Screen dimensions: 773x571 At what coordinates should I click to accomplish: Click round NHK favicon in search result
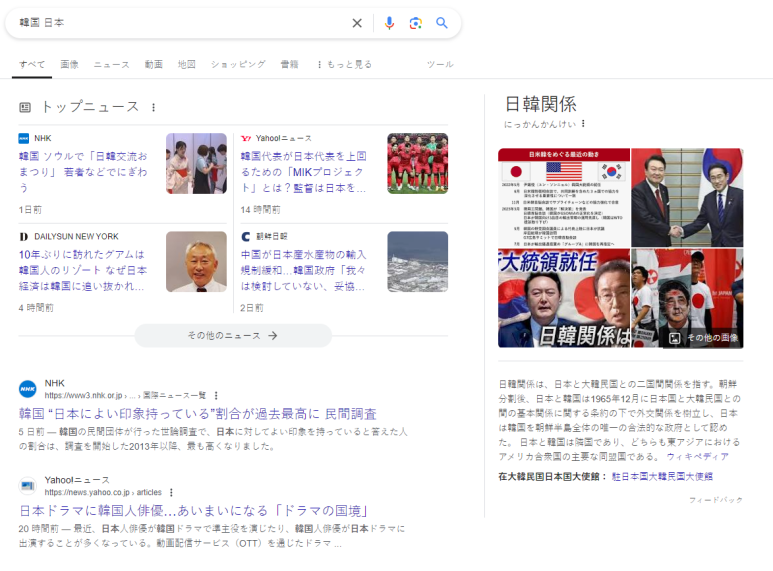tap(28, 389)
